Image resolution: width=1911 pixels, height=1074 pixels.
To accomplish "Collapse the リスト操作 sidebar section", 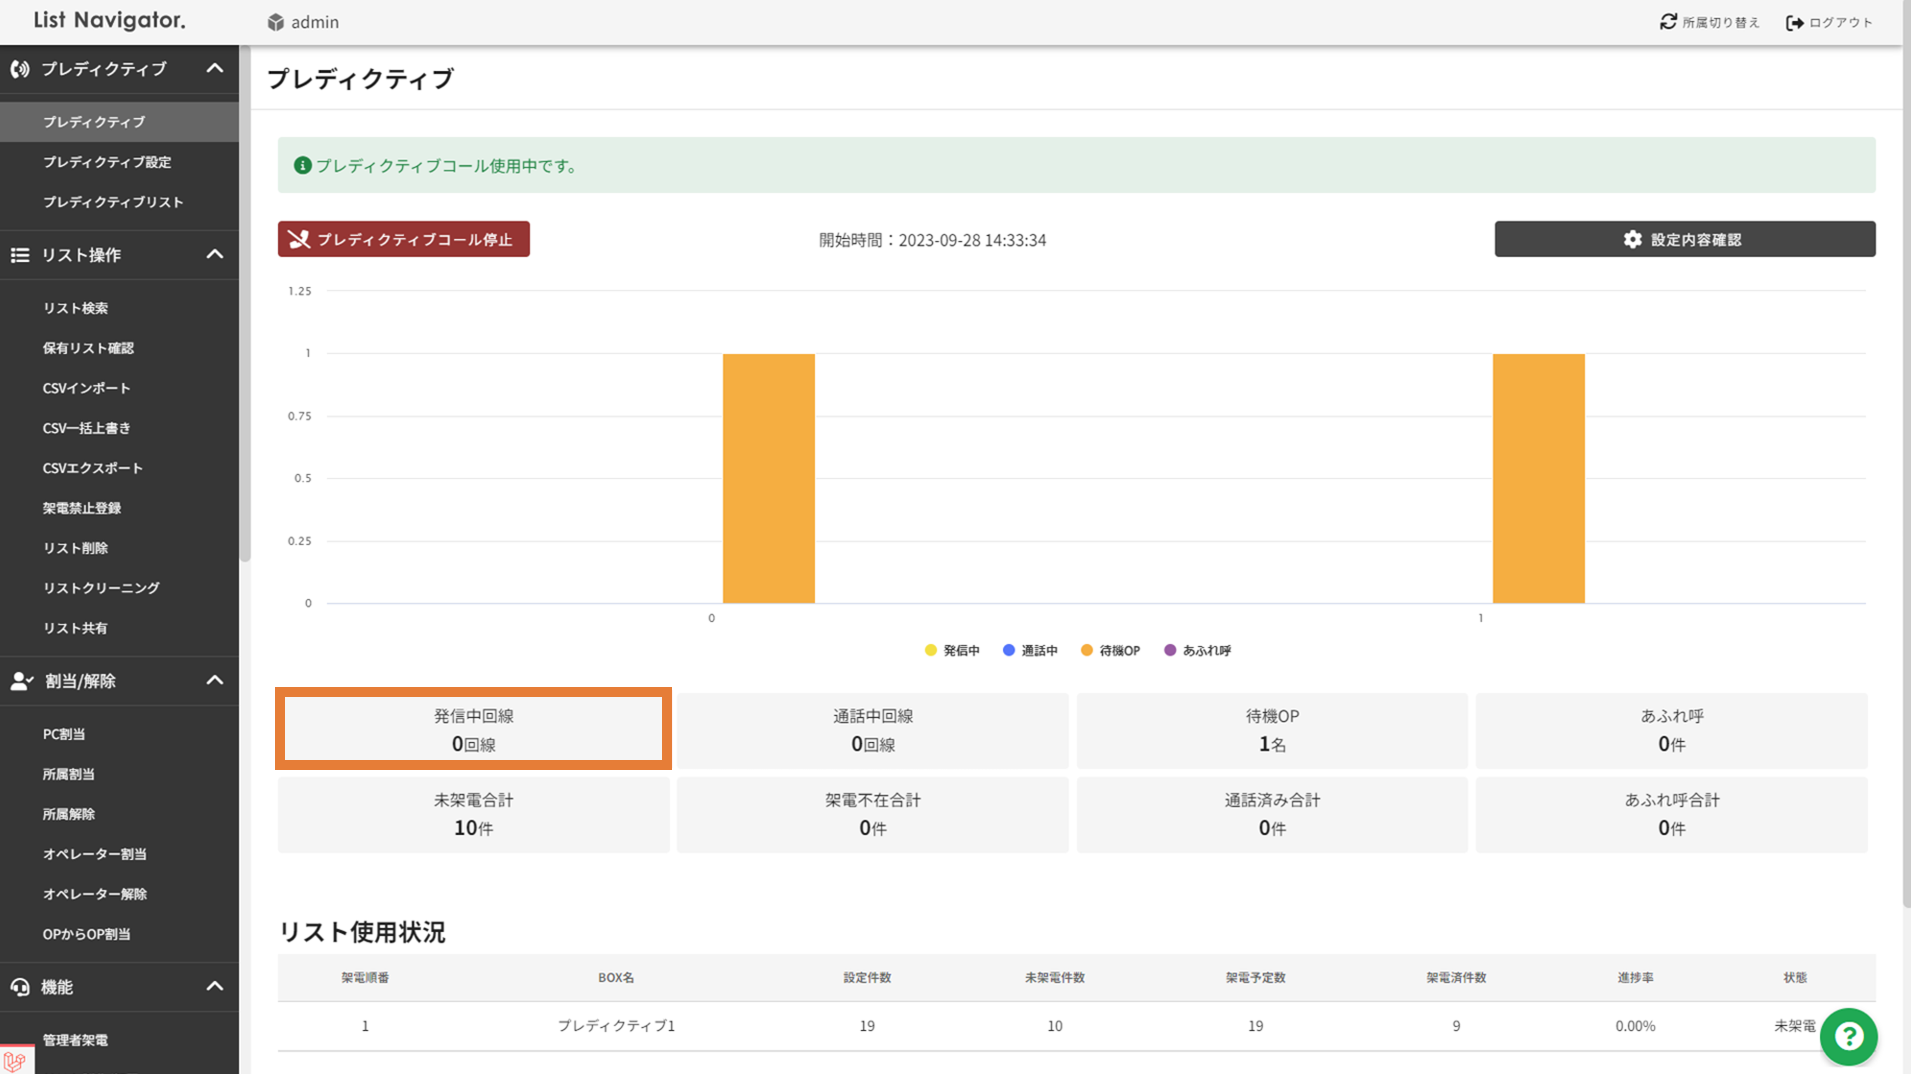I will pyautogui.click(x=214, y=254).
